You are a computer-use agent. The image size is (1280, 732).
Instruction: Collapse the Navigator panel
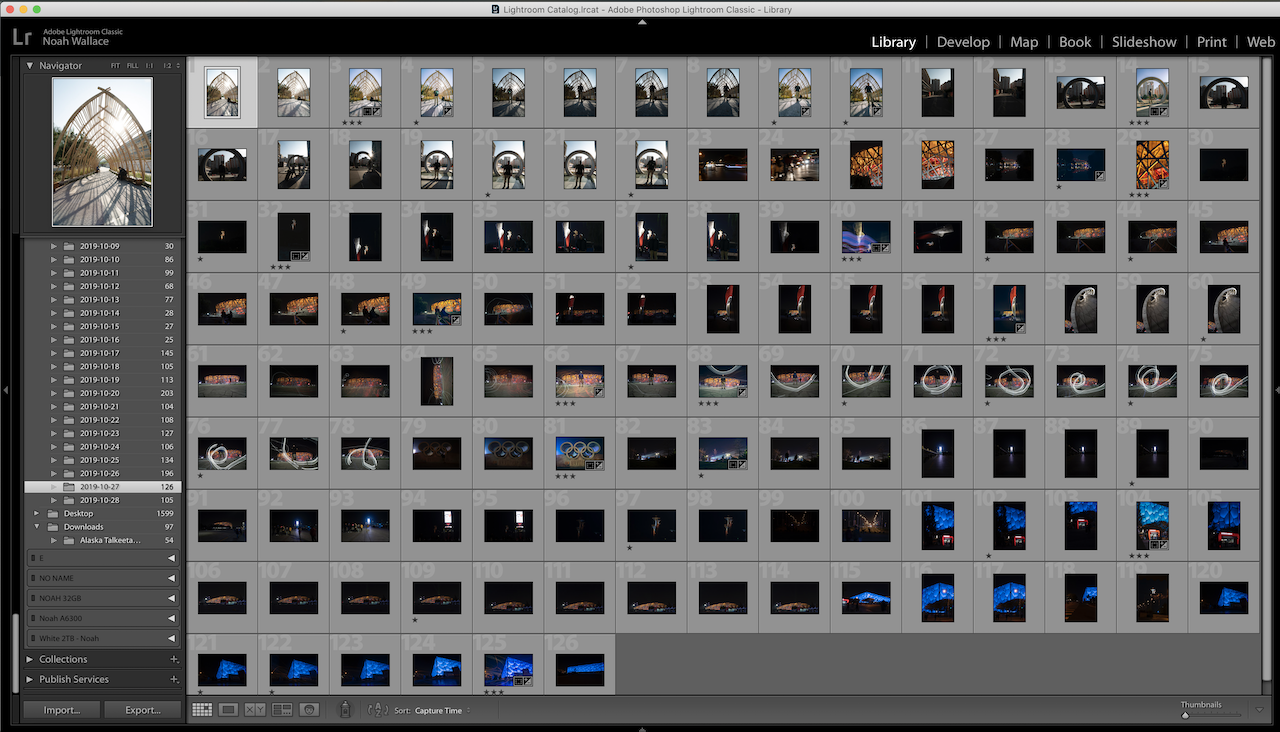[30, 66]
